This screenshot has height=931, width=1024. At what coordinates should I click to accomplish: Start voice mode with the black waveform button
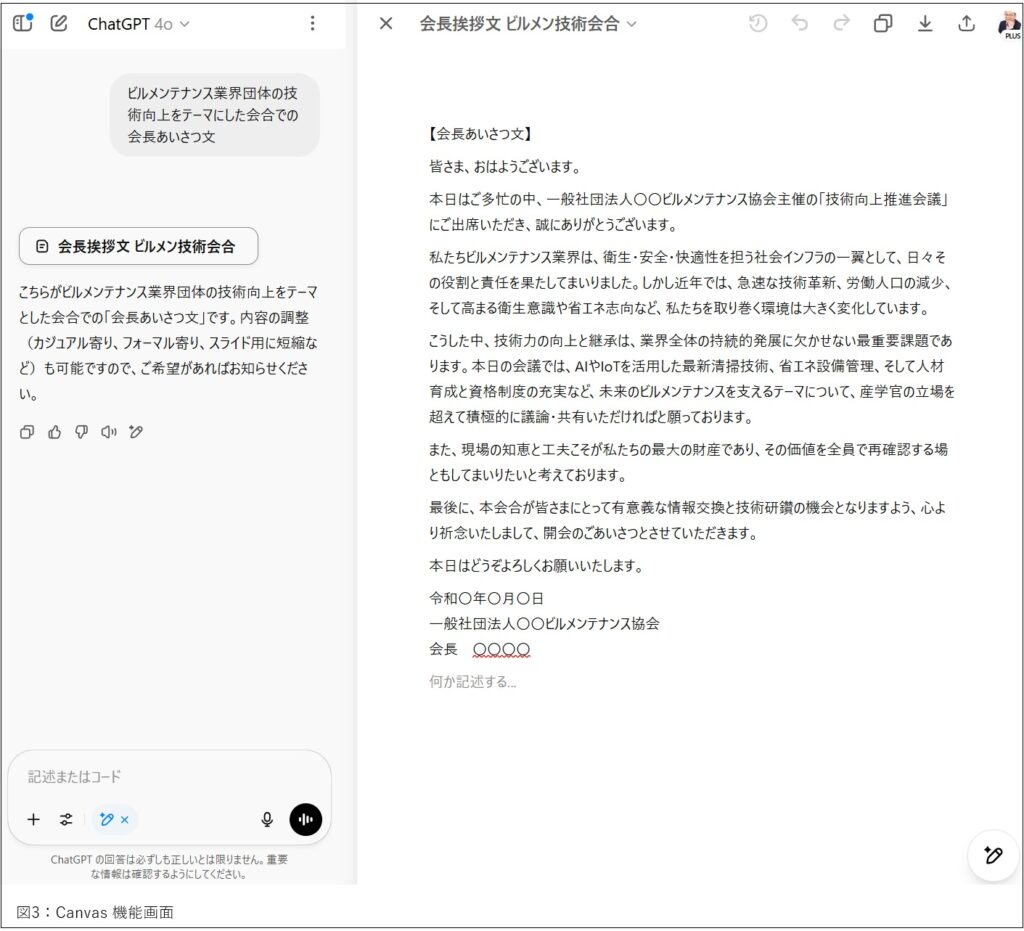pyautogui.click(x=305, y=819)
